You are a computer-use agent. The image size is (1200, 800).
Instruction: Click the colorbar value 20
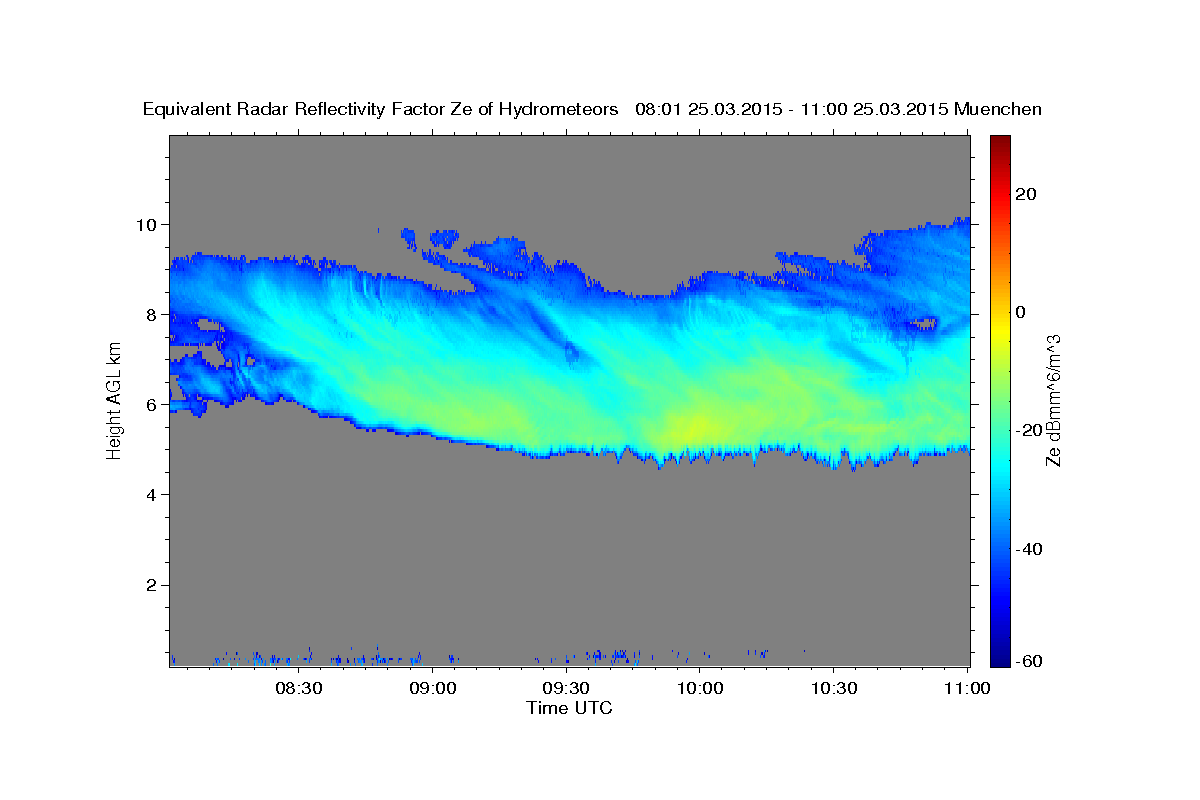[x=1026, y=194]
